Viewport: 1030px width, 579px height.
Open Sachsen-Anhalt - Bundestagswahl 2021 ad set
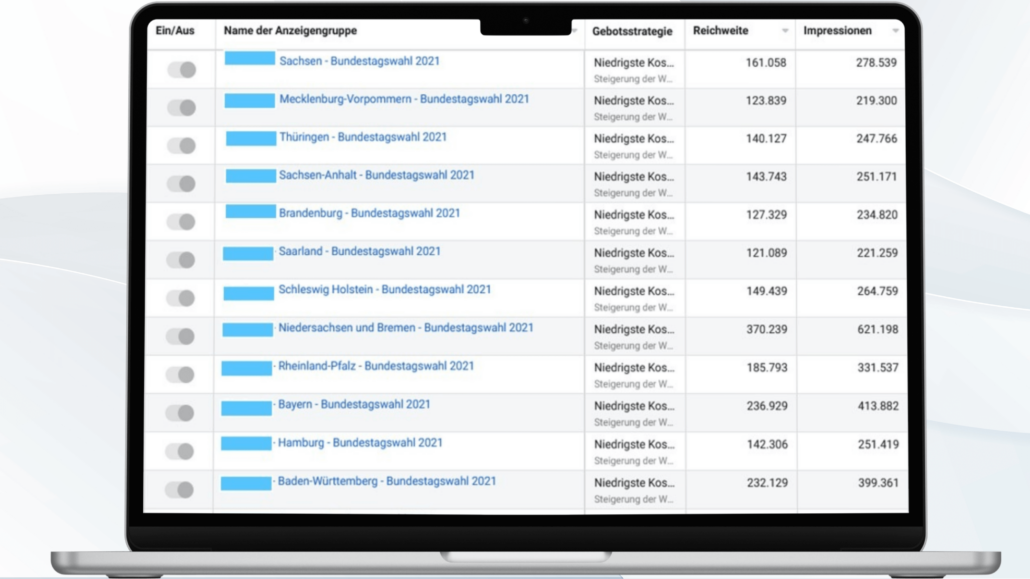tap(376, 175)
